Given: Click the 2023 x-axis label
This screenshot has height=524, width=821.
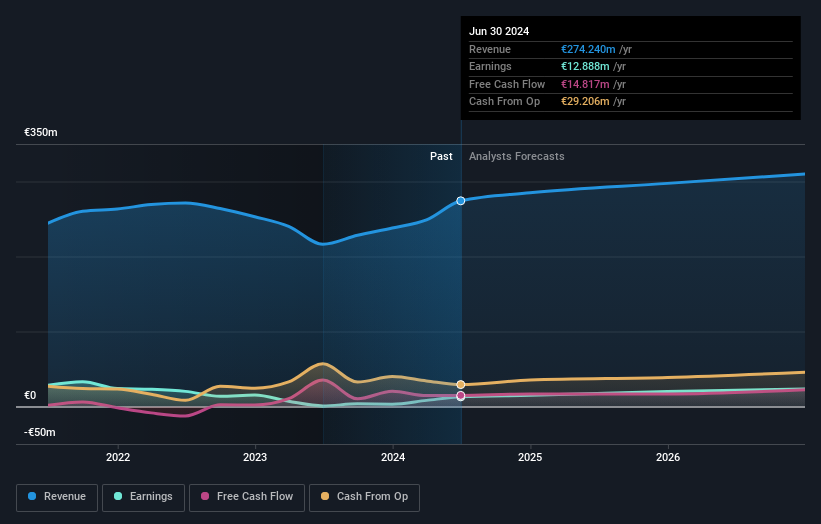Looking at the screenshot, I should [x=255, y=457].
